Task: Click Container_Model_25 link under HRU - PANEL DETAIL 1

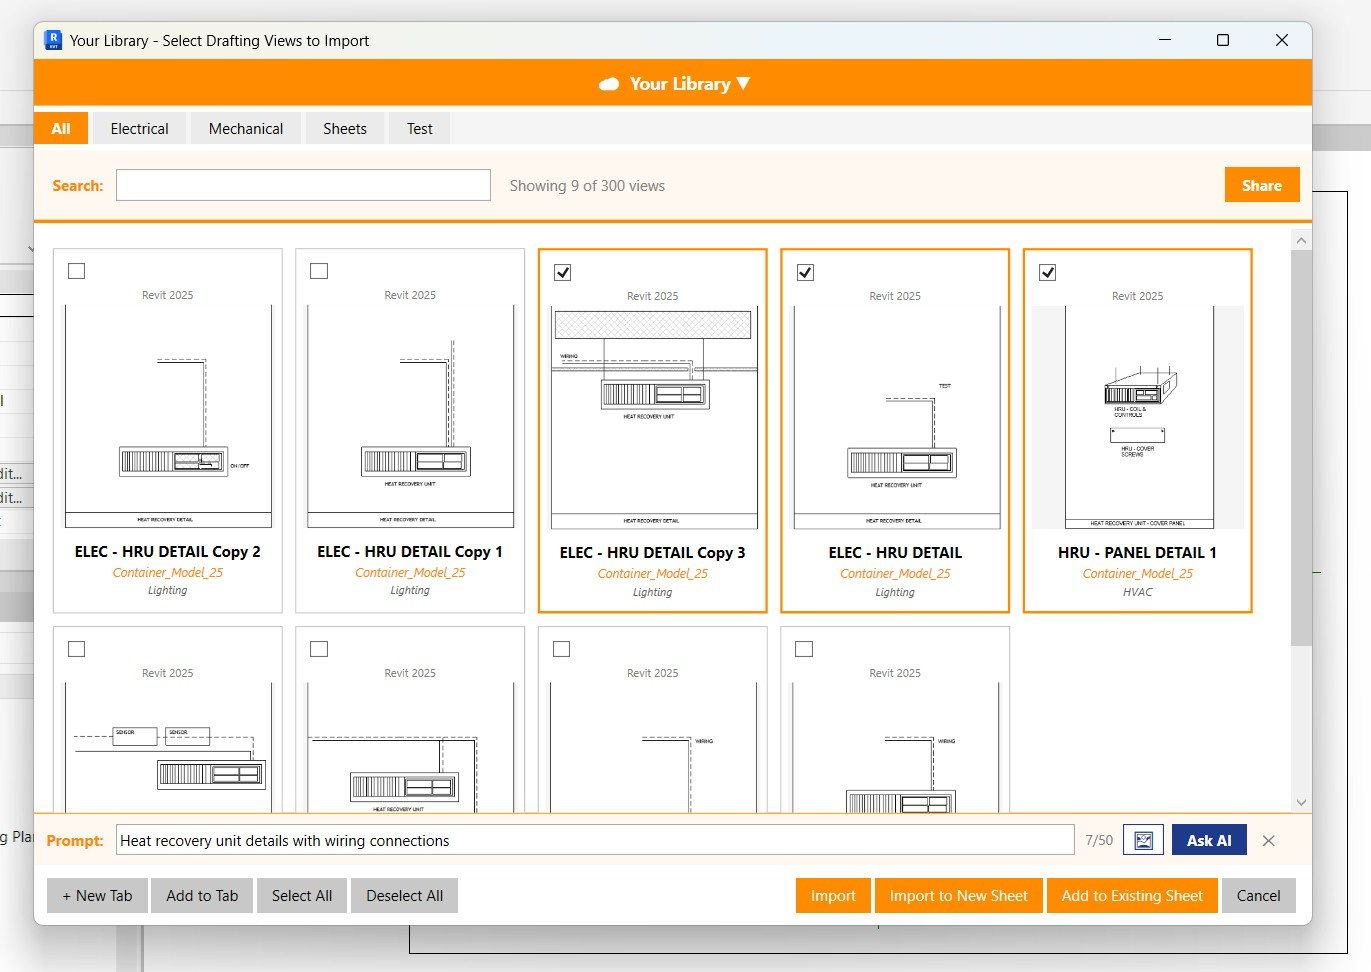Action: point(1137,574)
